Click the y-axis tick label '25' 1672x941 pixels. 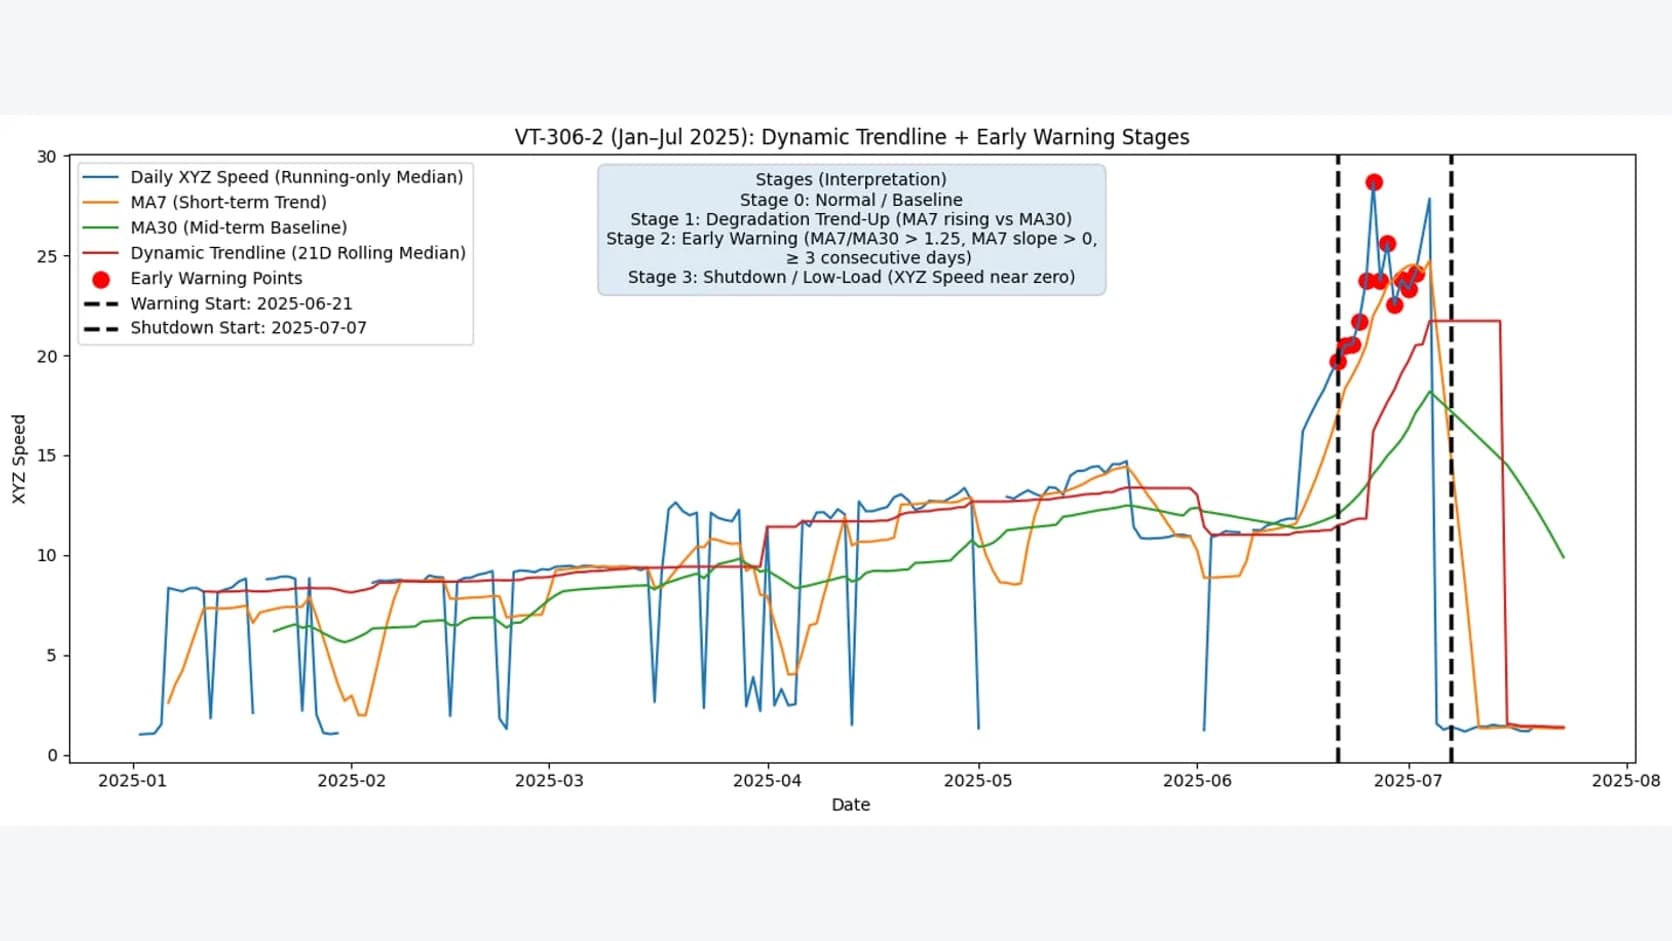click(x=47, y=256)
